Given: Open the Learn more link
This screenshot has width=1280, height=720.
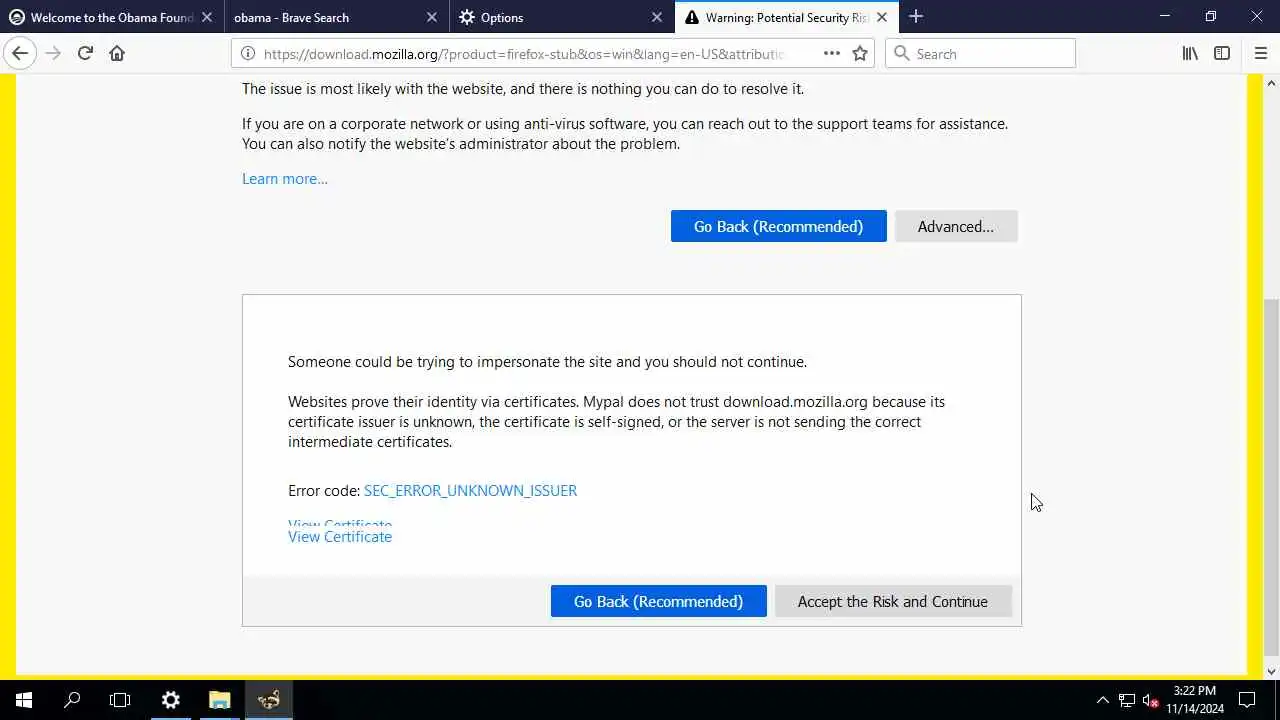Looking at the screenshot, I should point(285,179).
